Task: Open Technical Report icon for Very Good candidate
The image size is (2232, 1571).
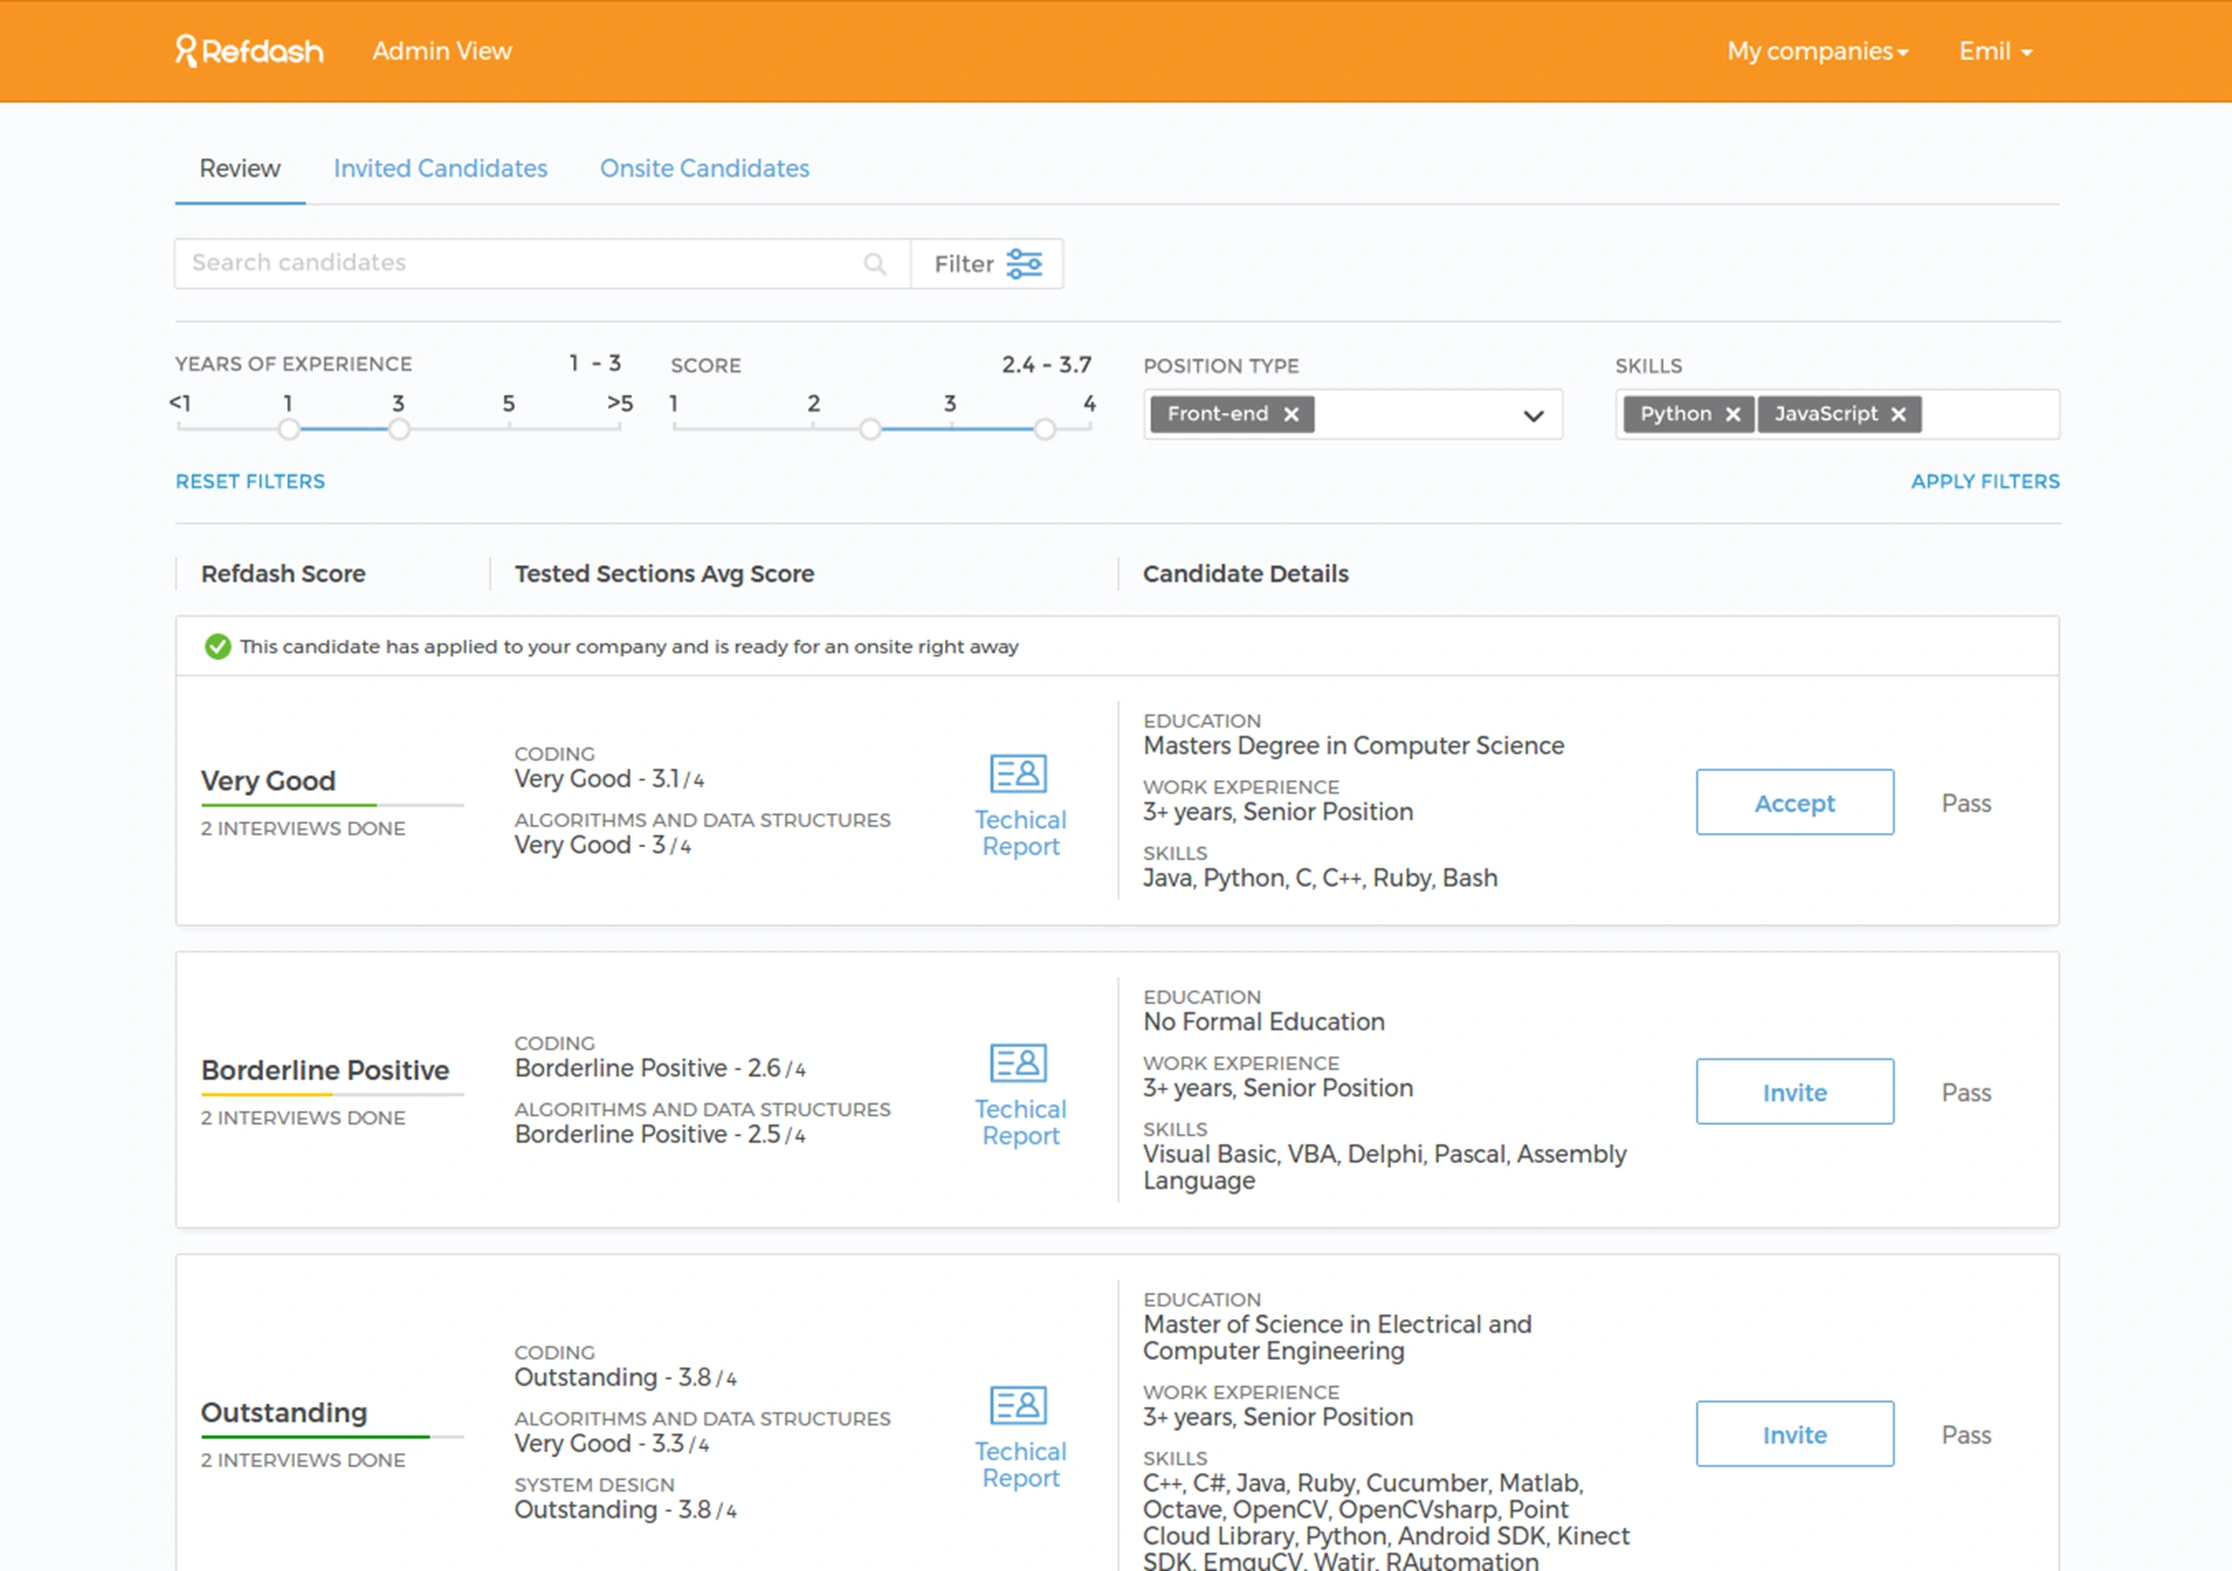Action: (1018, 773)
